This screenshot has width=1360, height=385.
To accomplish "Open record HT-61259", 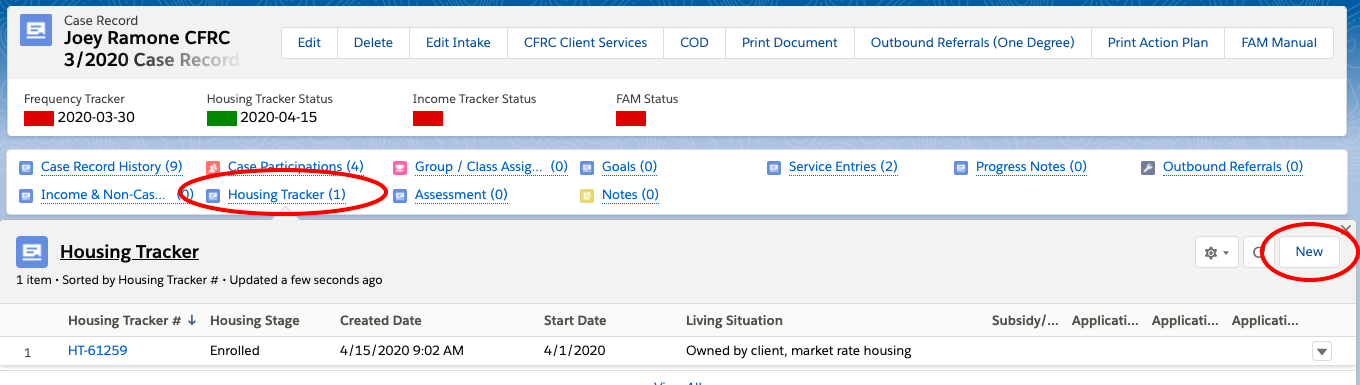I will coord(97,351).
